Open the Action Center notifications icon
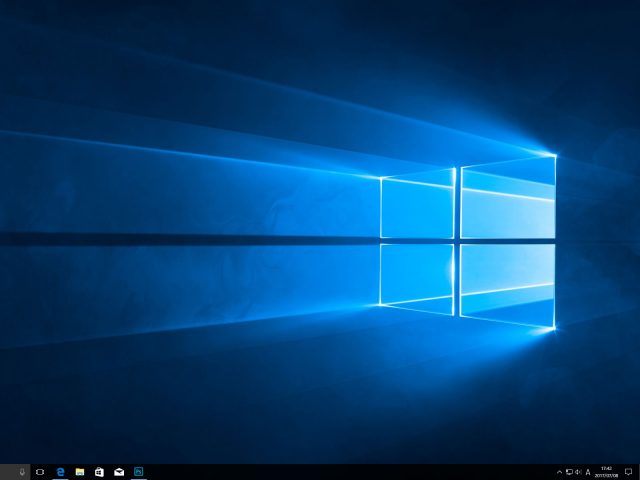 click(629, 472)
